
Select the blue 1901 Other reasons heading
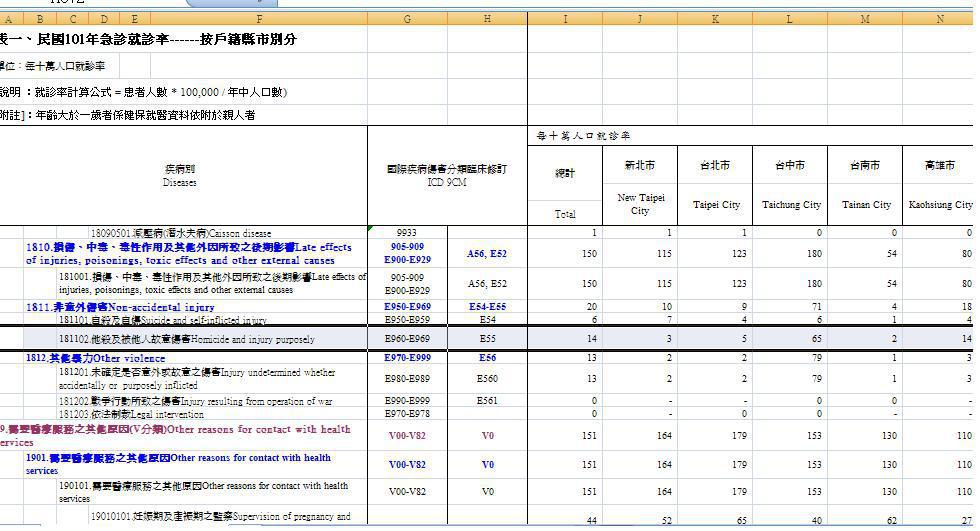pos(178,464)
